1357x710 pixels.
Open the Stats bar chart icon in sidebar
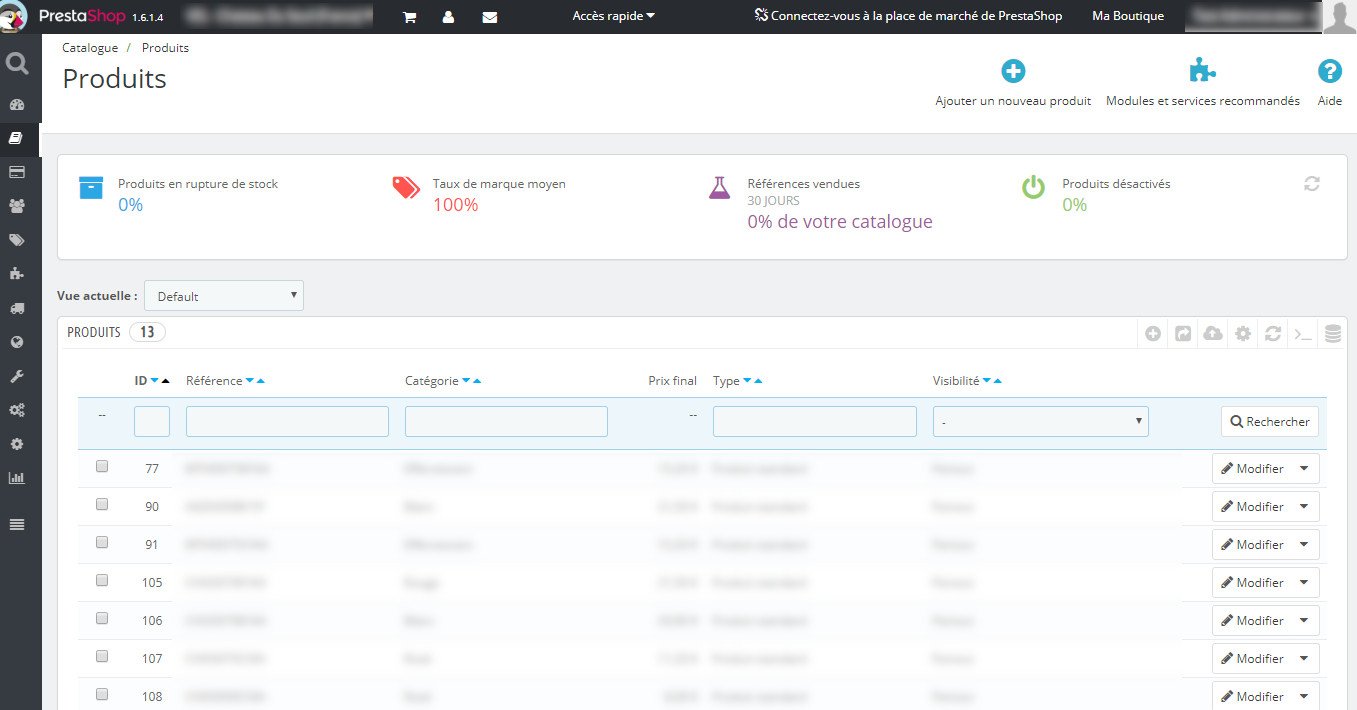[16, 478]
